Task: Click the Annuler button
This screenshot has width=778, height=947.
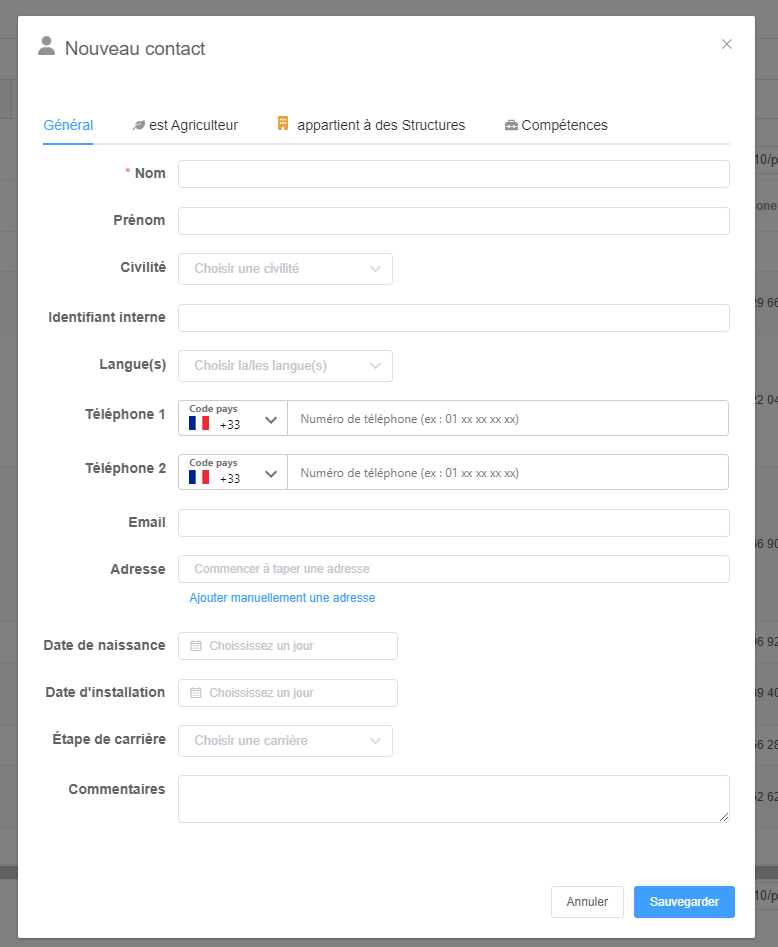Action: coord(587,901)
